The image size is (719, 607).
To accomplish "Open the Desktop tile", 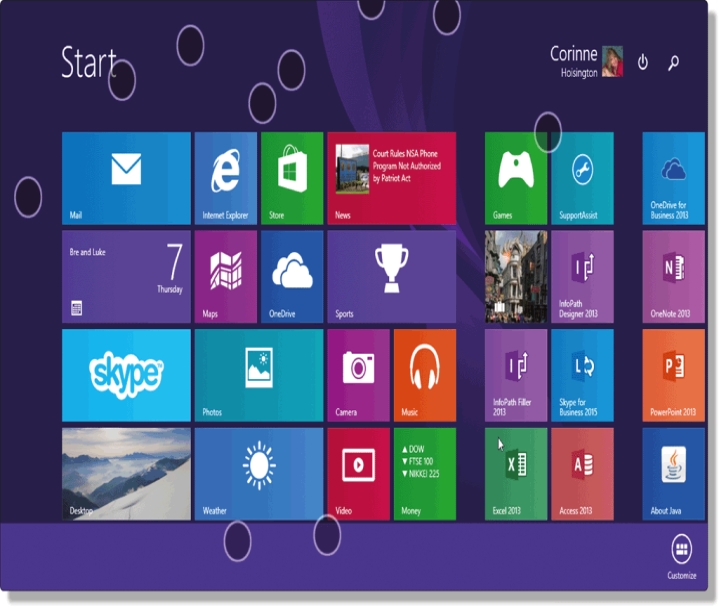I will click(x=126, y=474).
